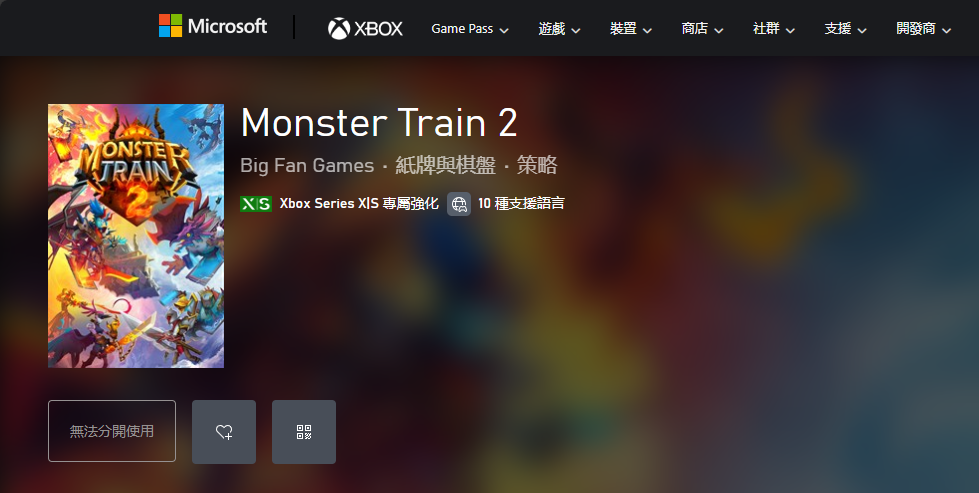Open the supported languages globe icon

coord(459,204)
